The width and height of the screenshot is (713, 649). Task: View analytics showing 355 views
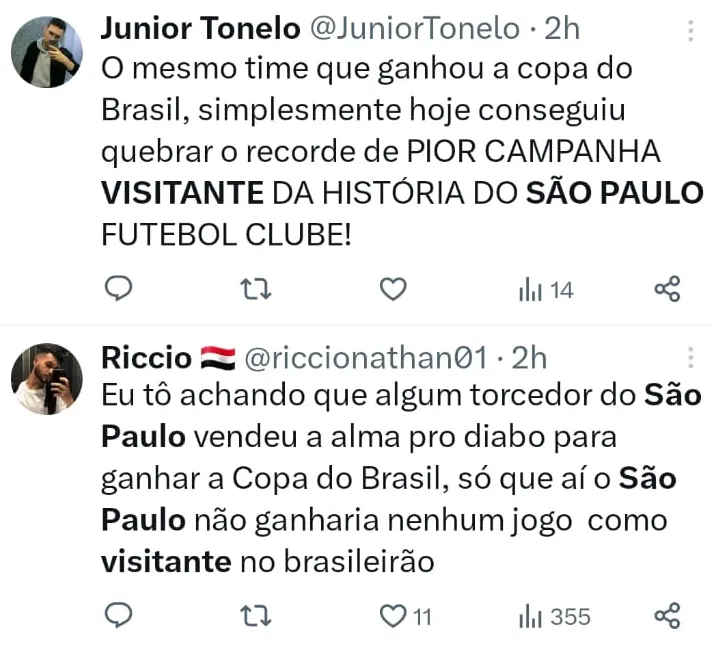coord(554,616)
